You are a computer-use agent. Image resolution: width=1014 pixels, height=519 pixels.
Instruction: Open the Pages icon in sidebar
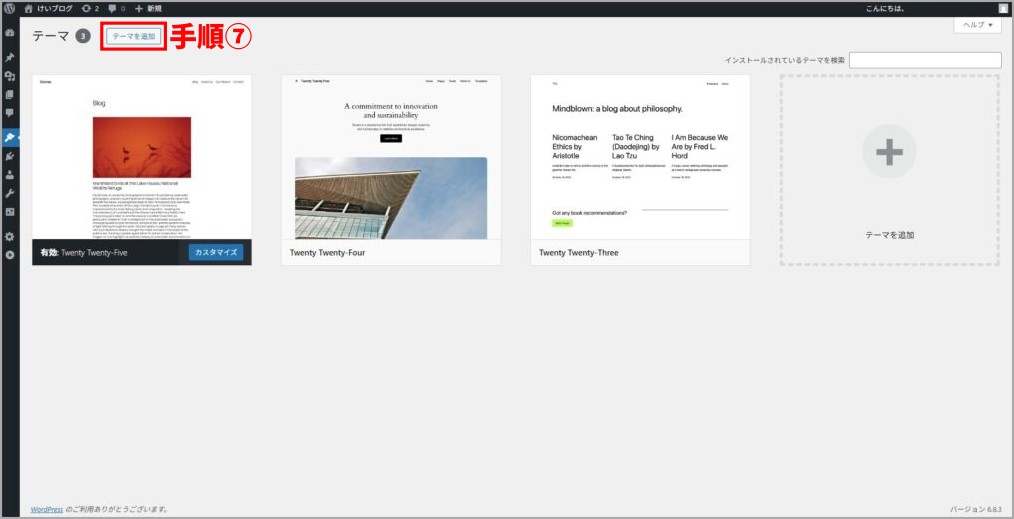tap(10, 94)
